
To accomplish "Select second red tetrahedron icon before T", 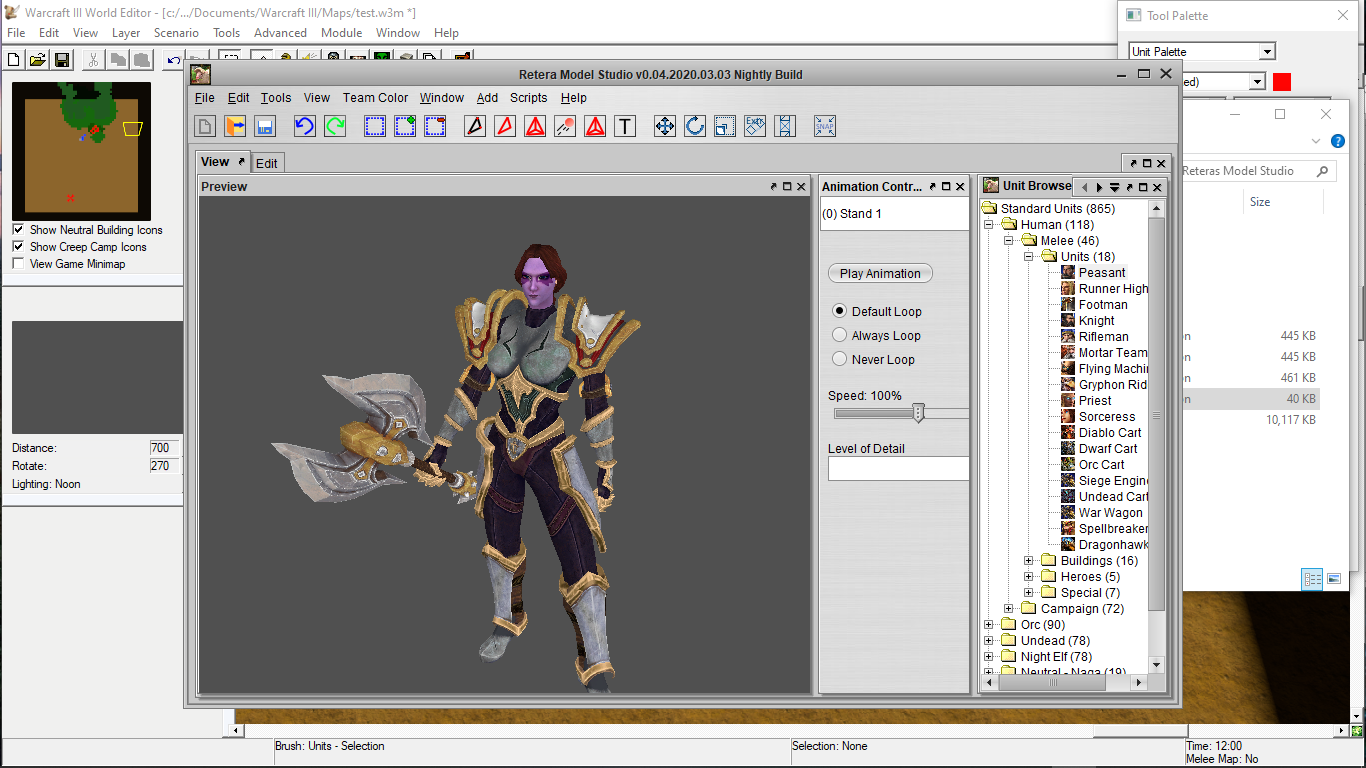I will (x=595, y=126).
